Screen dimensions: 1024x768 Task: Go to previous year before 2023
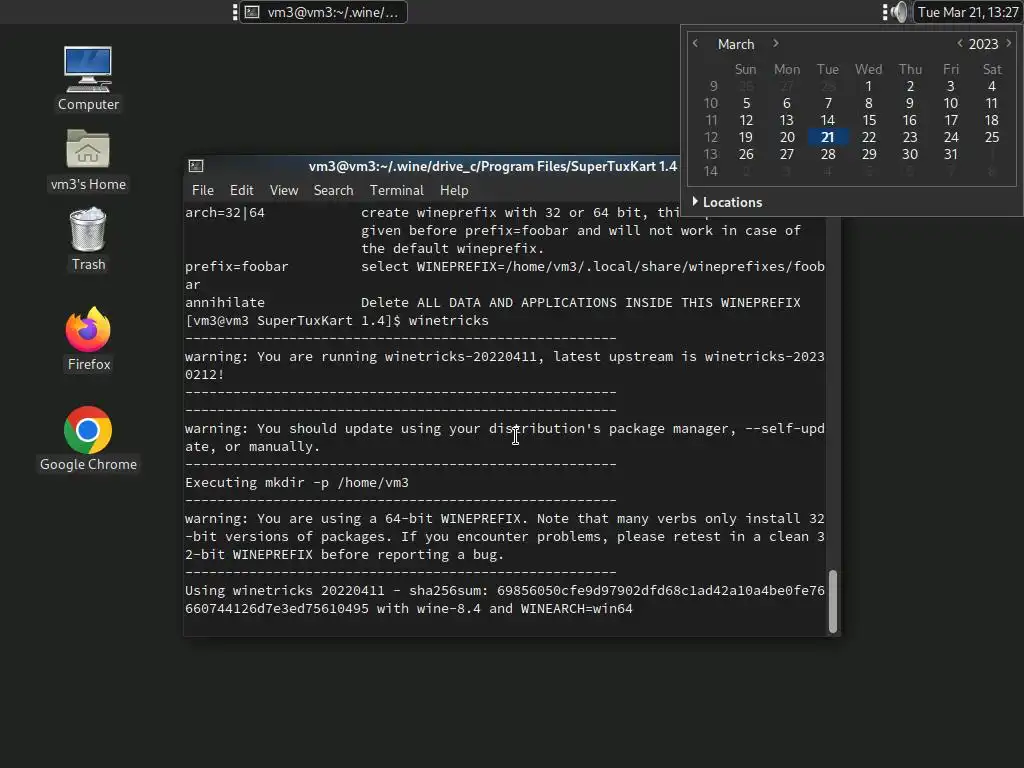959,43
